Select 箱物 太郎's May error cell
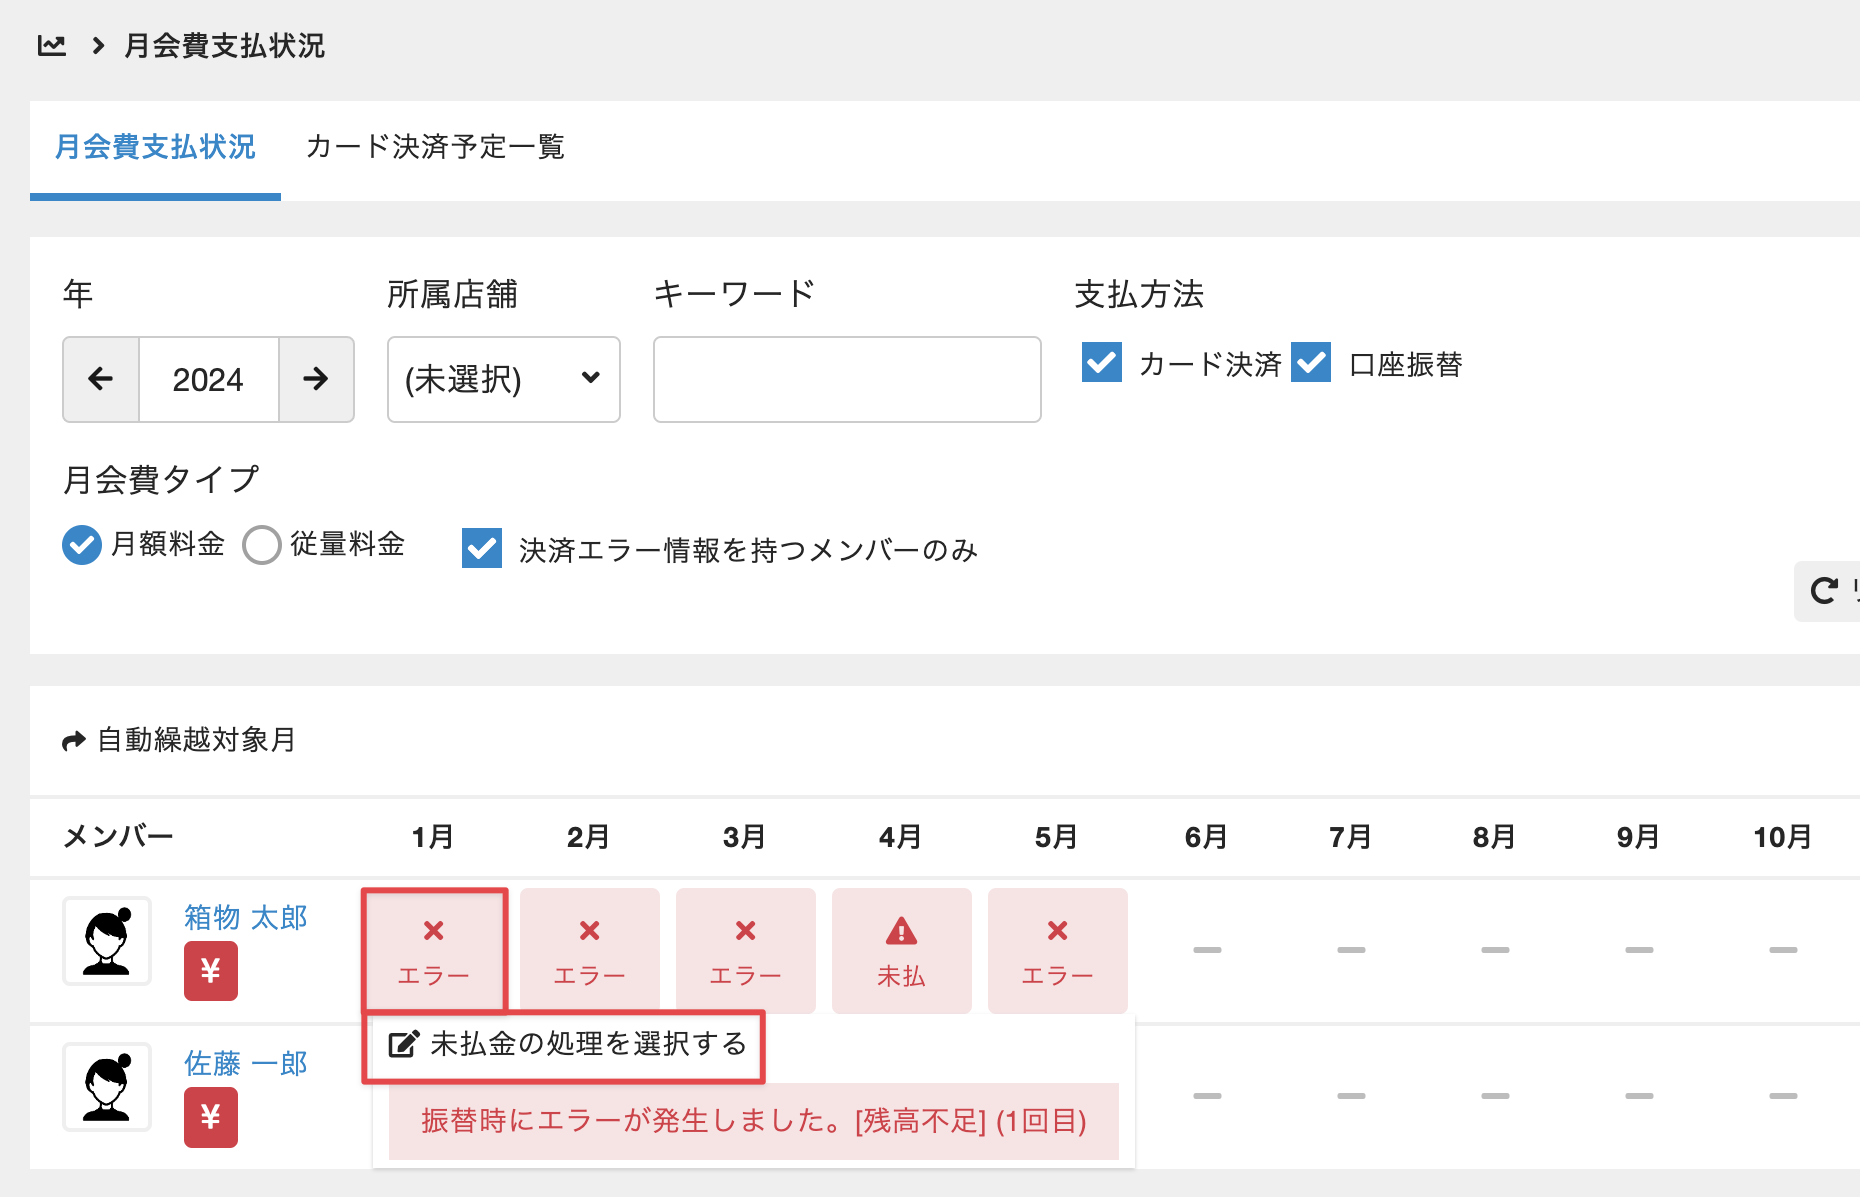The width and height of the screenshot is (1860, 1197). (1057, 950)
